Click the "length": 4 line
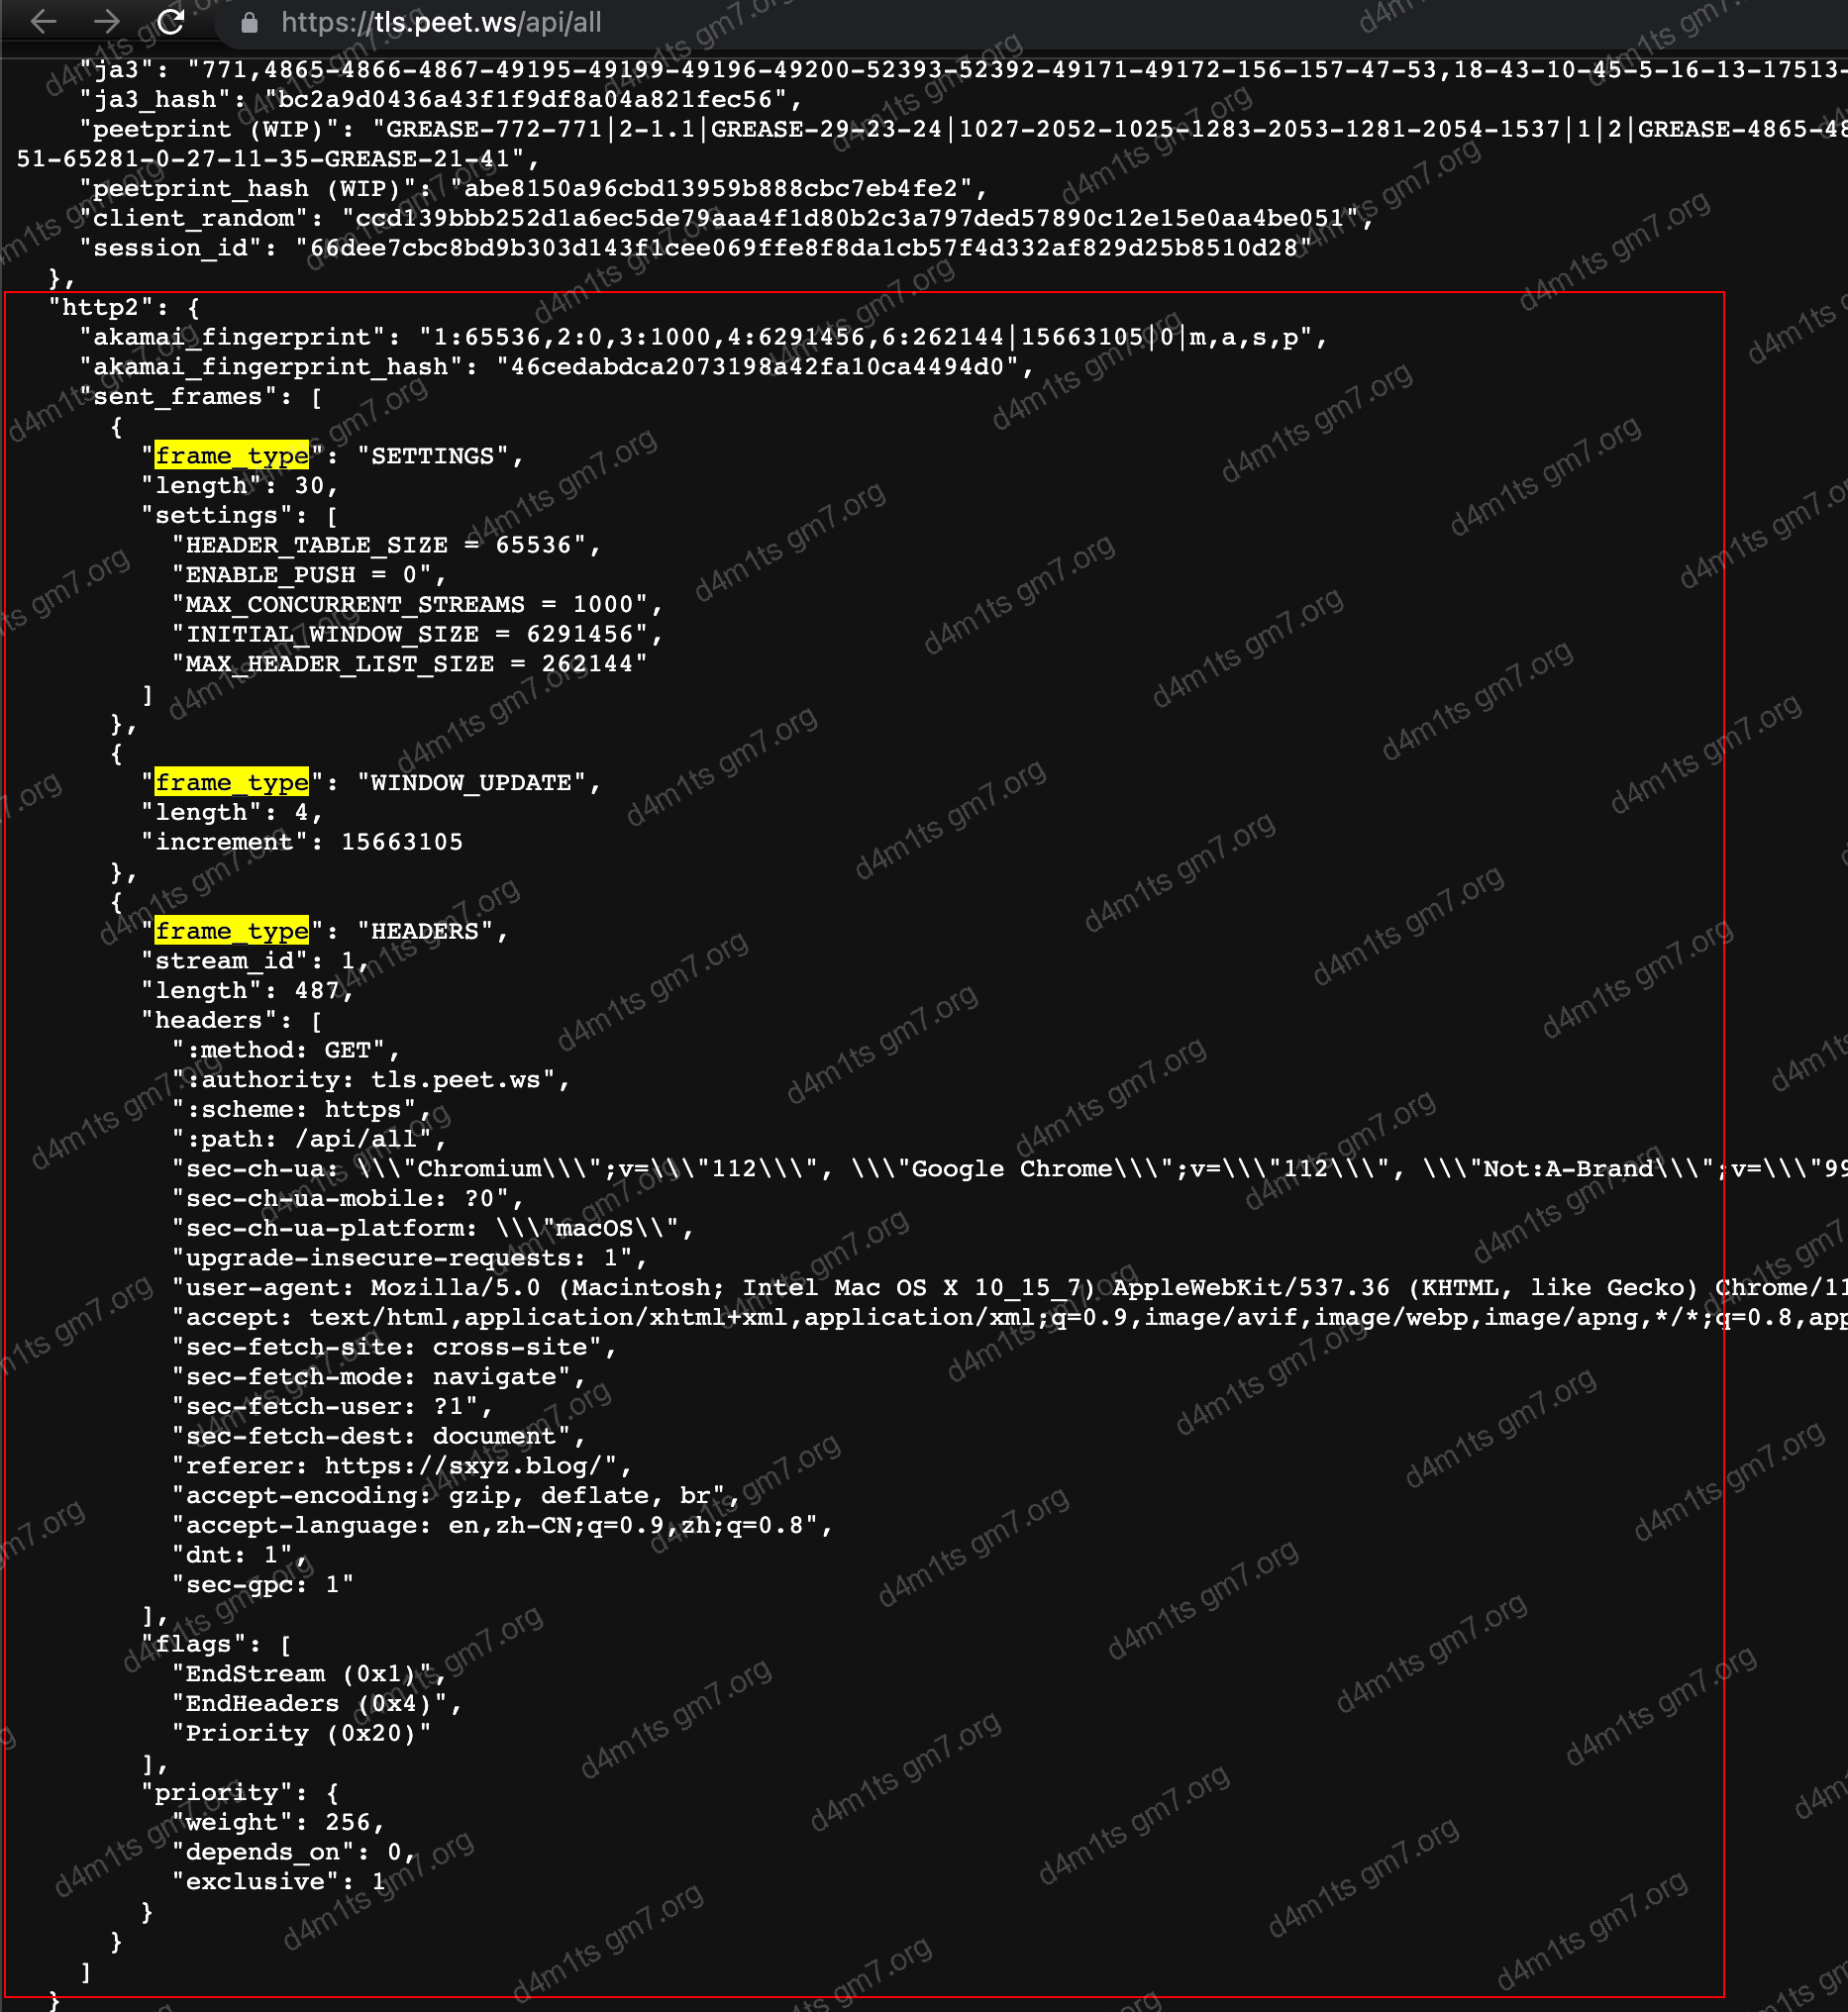 pos(232,813)
